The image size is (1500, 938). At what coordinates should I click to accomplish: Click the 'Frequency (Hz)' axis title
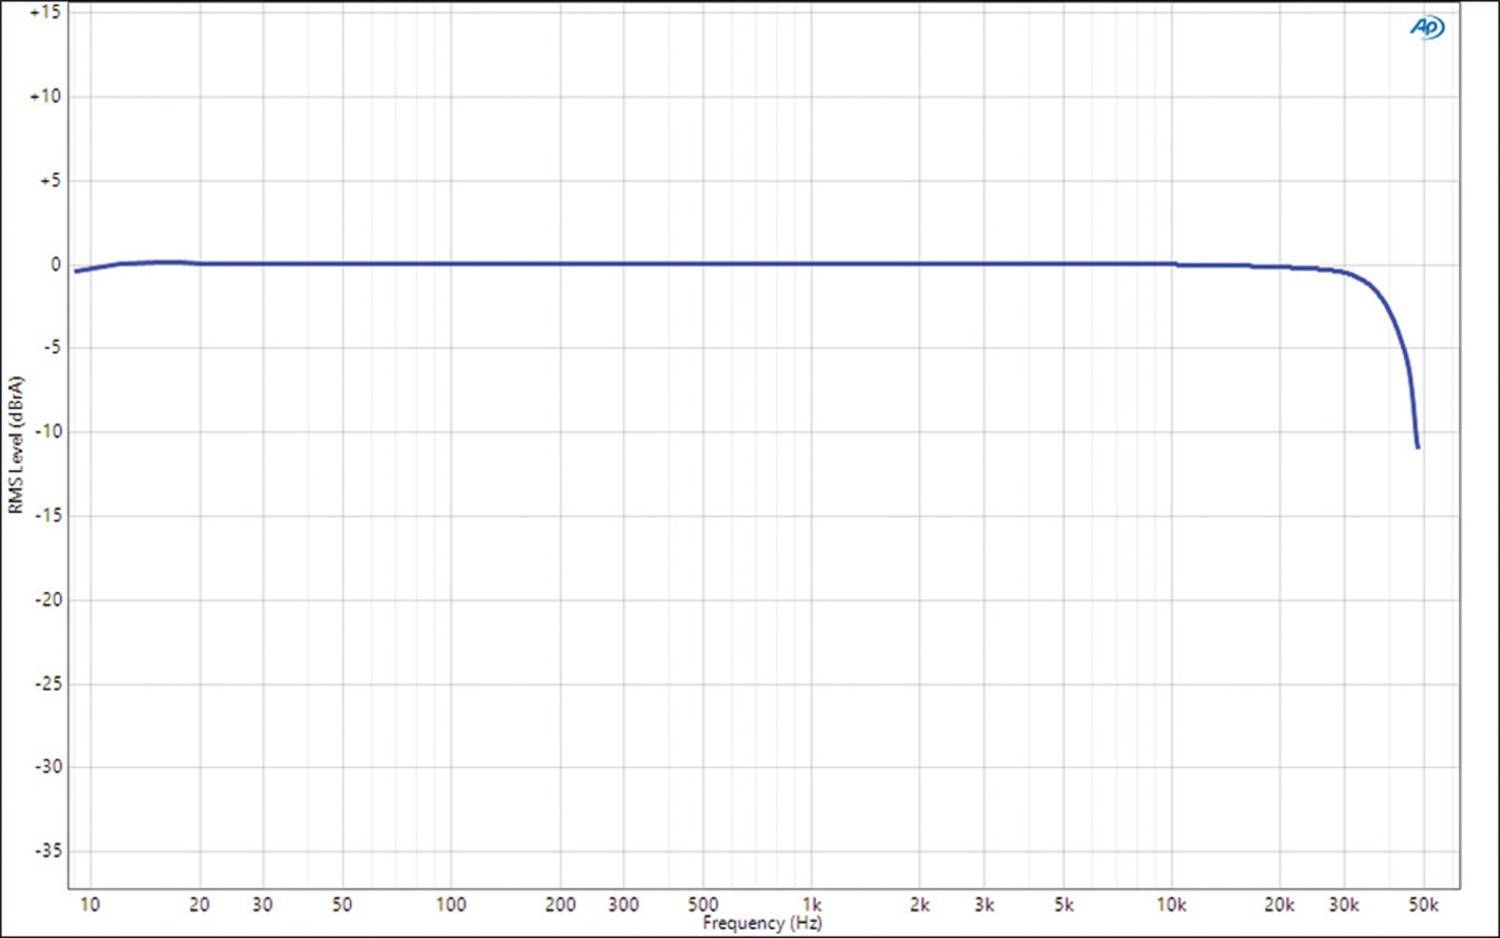coord(762,923)
